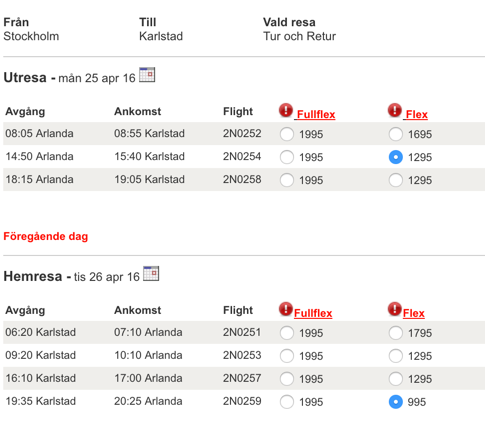Open the Hemresa date calendar icon

(x=151, y=273)
